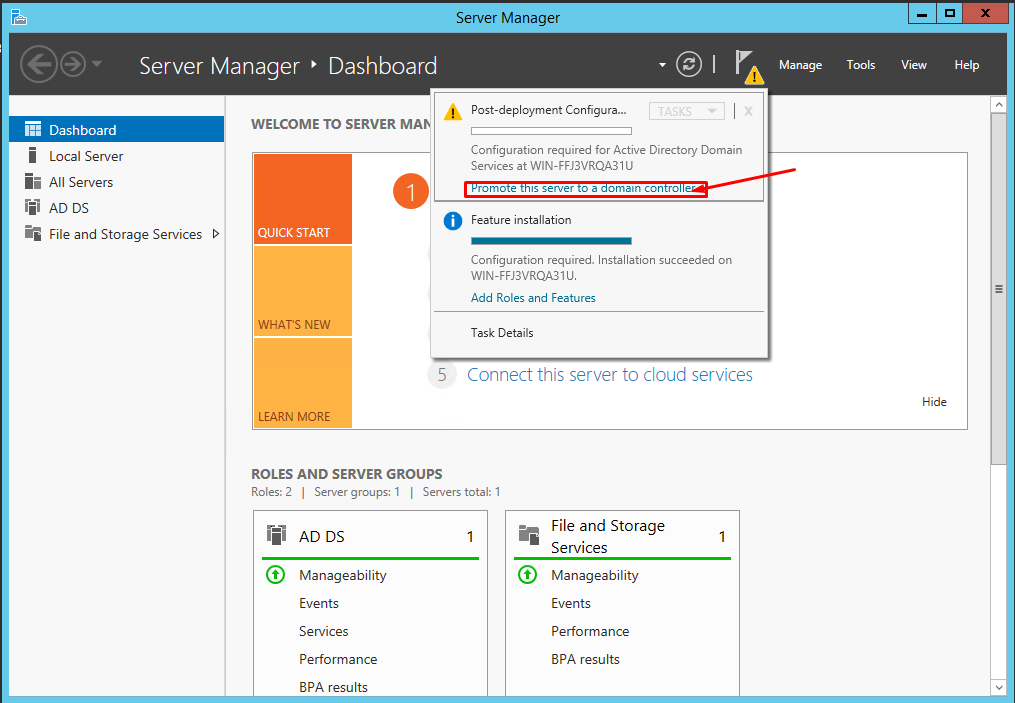Click green Manageability icon in File and Storage tile

pos(528,574)
